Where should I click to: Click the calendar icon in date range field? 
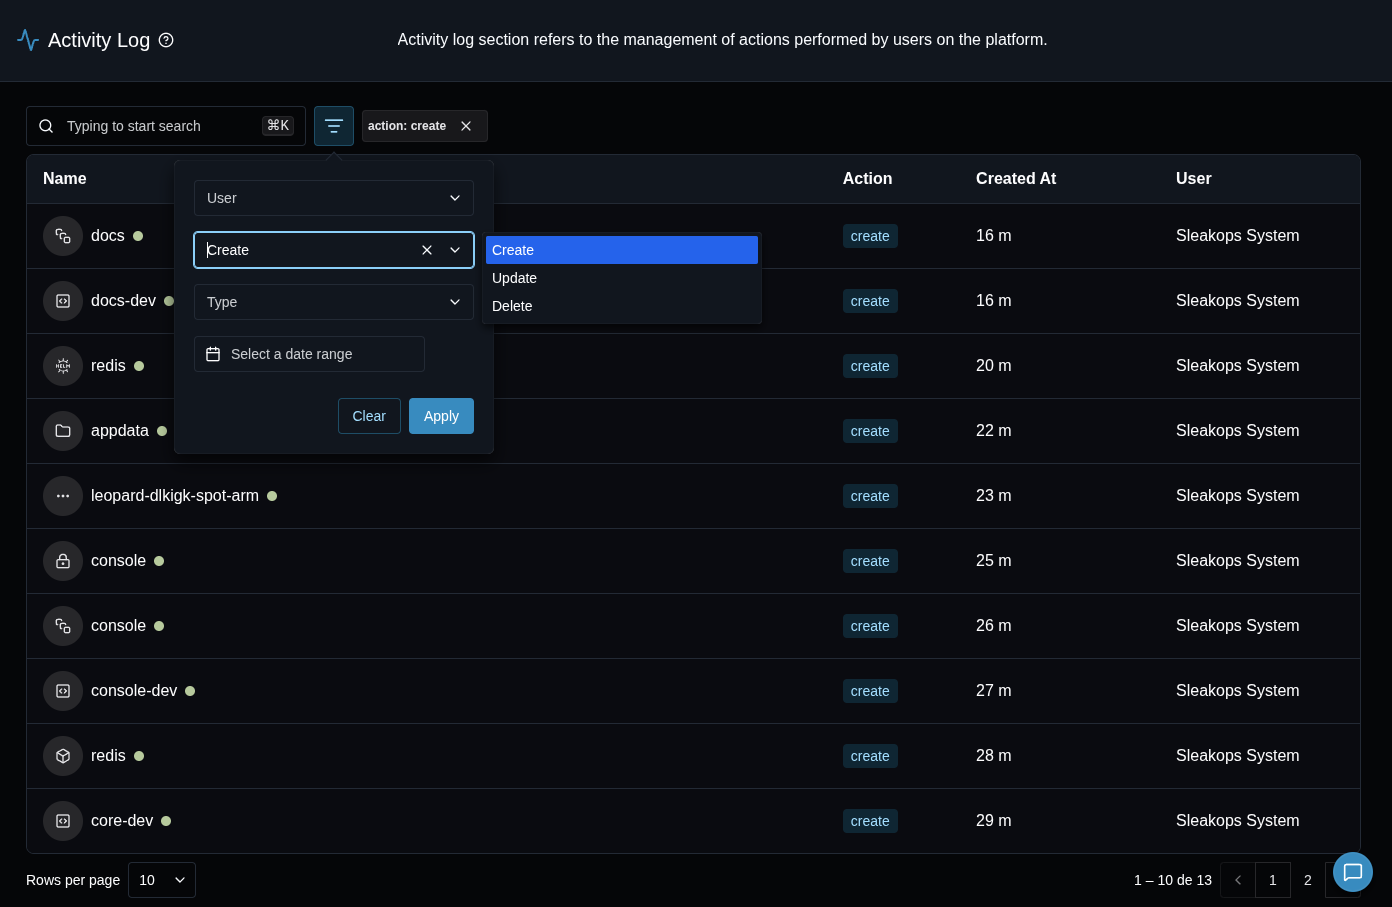[x=213, y=354]
